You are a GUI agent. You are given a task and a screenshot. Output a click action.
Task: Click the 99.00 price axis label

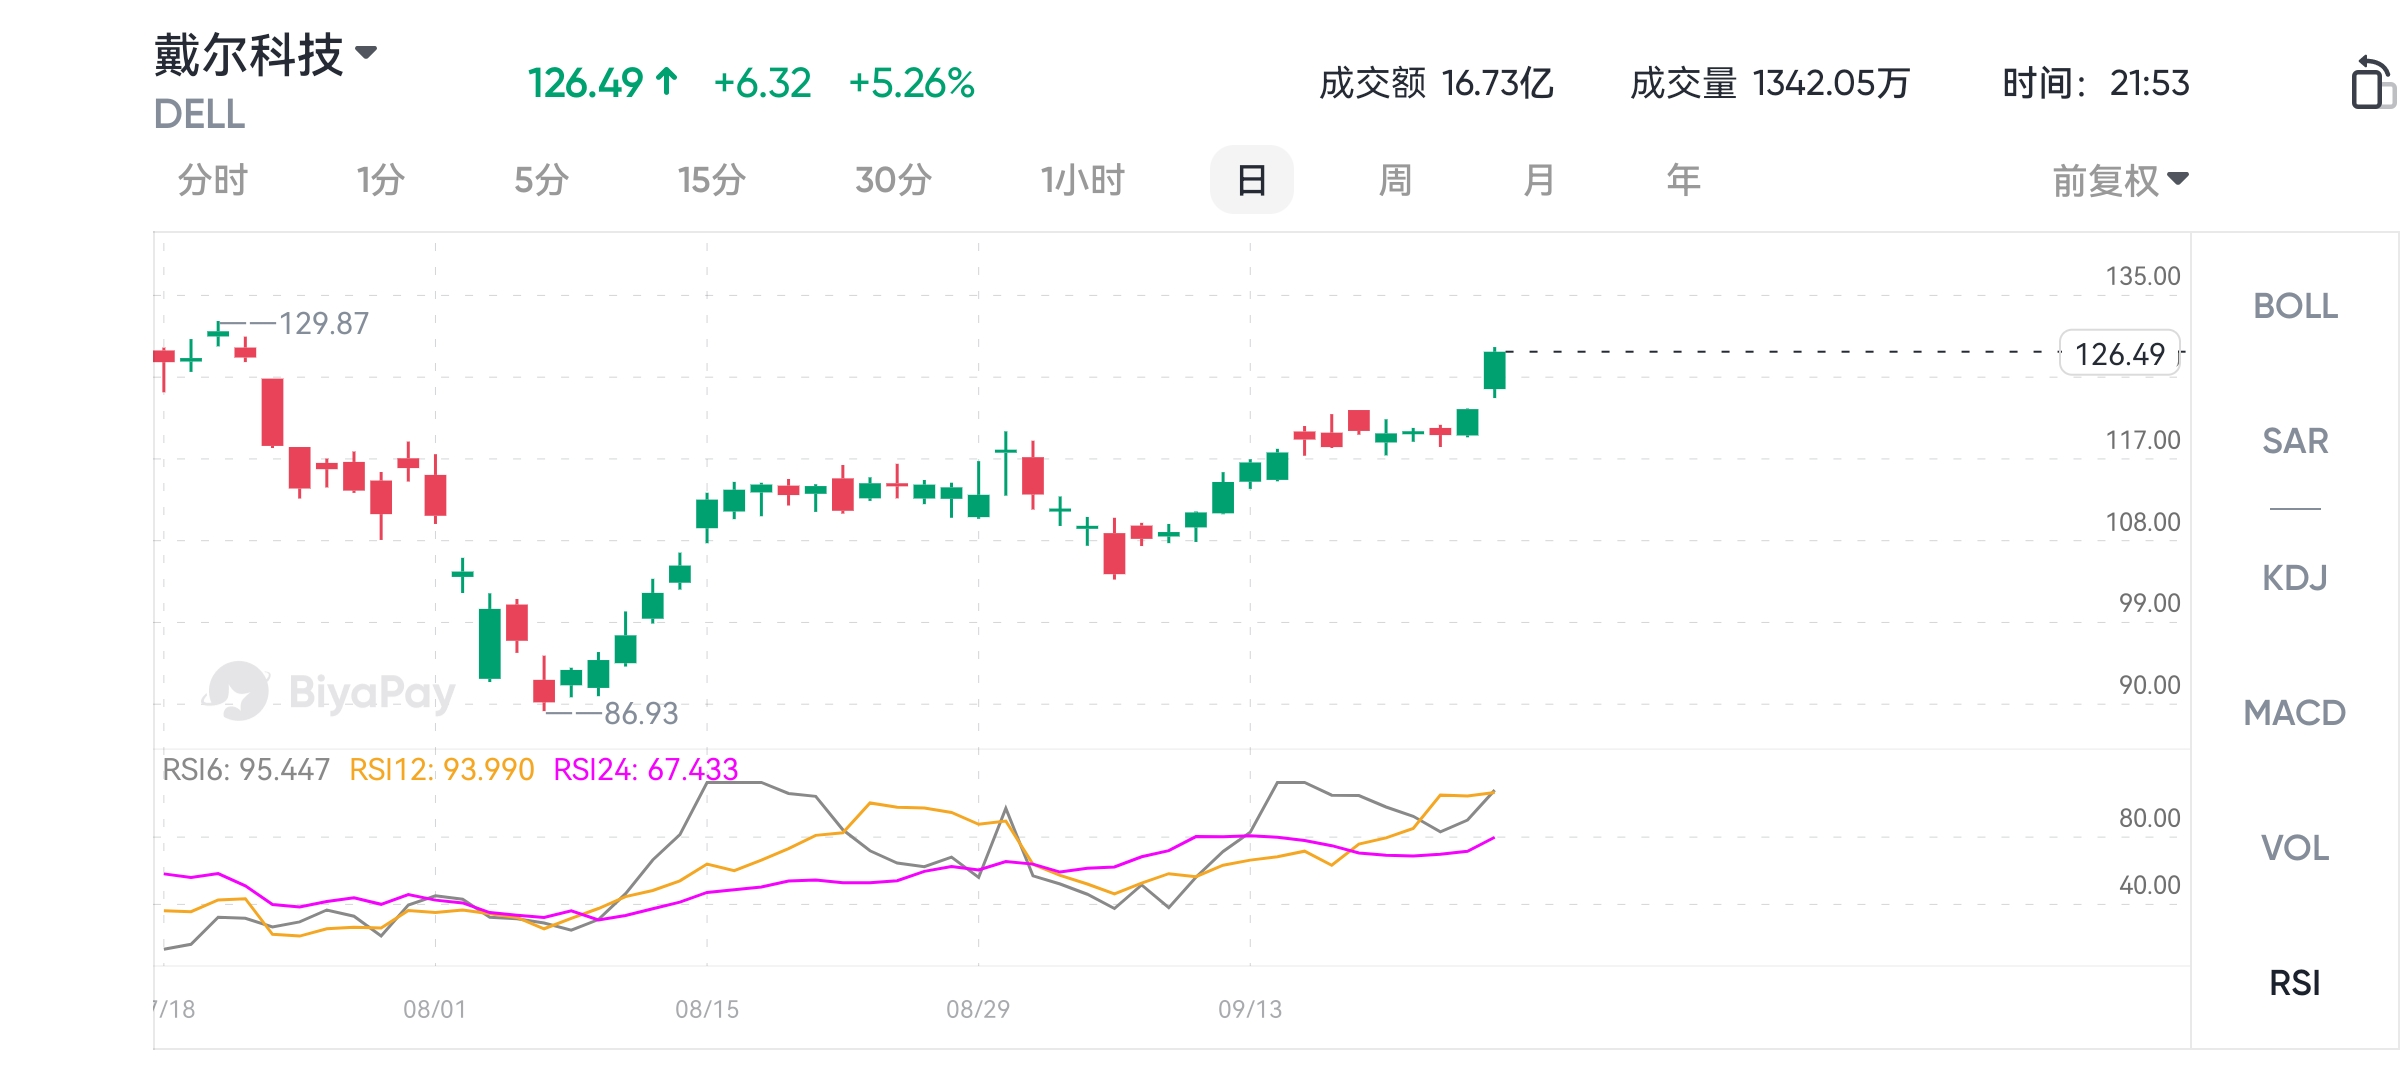pos(2150,603)
